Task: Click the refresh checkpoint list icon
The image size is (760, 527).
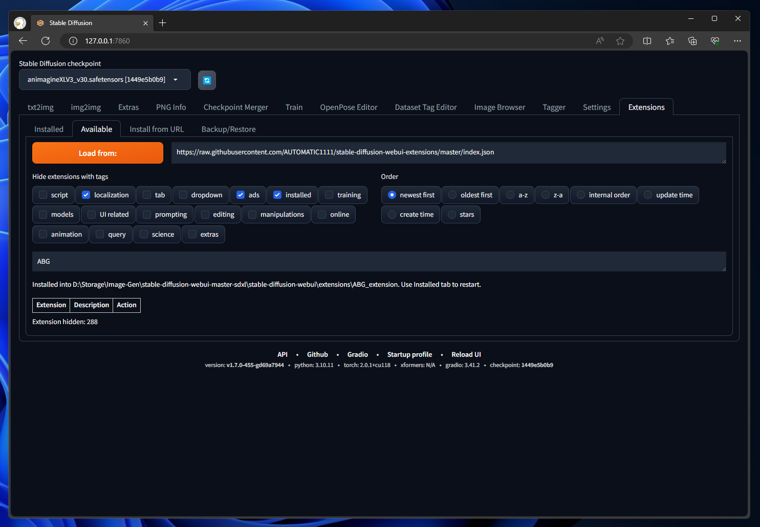Action: pos(207,80)
